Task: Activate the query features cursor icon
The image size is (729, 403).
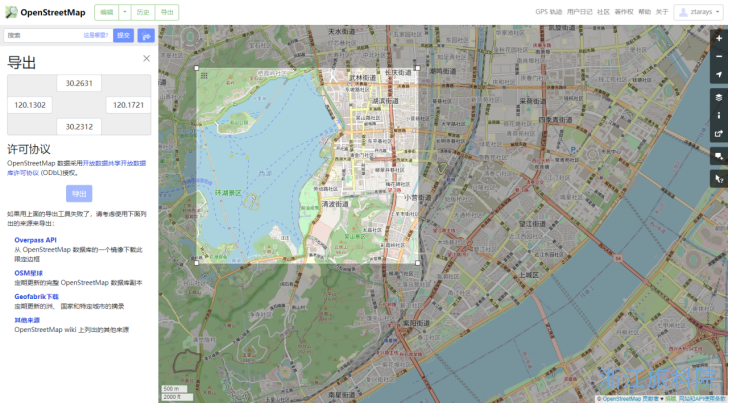Action: pos(719,179)
